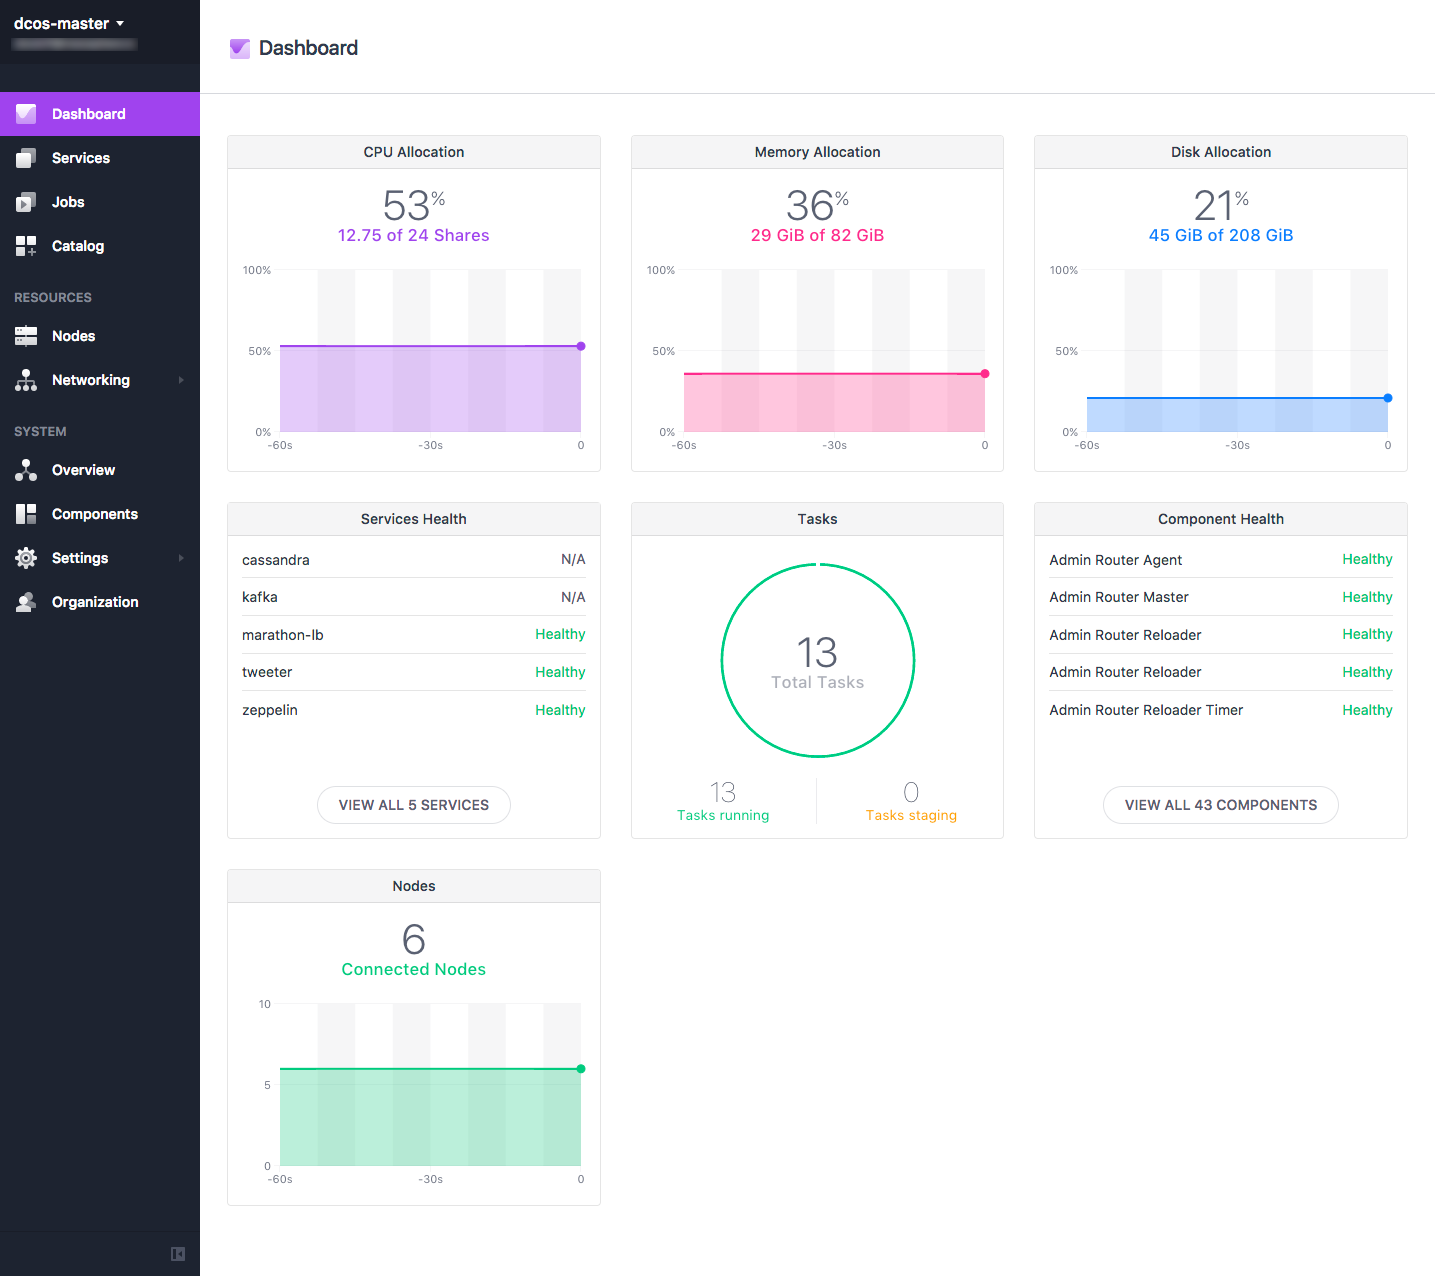Open the zeppelin service

[x=414, y=710]
